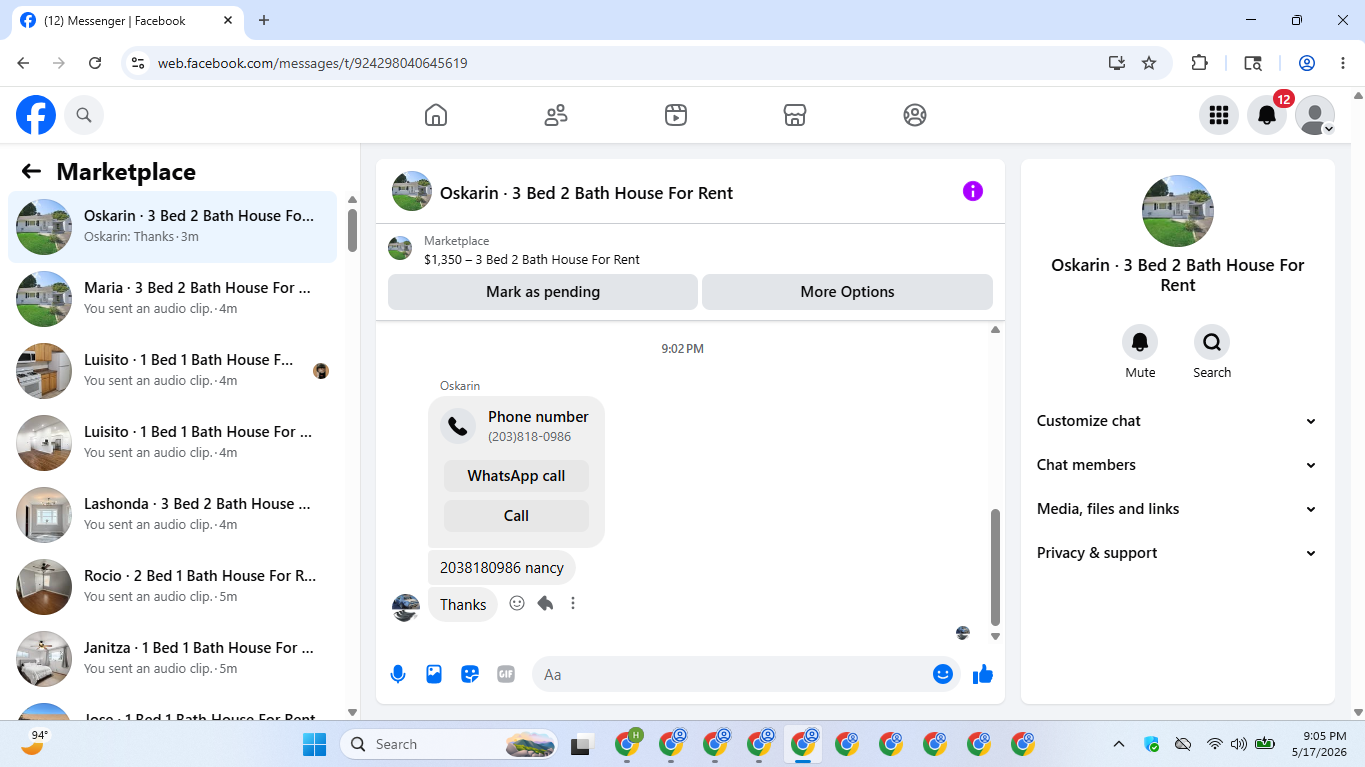Click Oskarin's large listing photo in sidebar
Viewport: 1365px width, 767px height.
[x=1178, y=211]
